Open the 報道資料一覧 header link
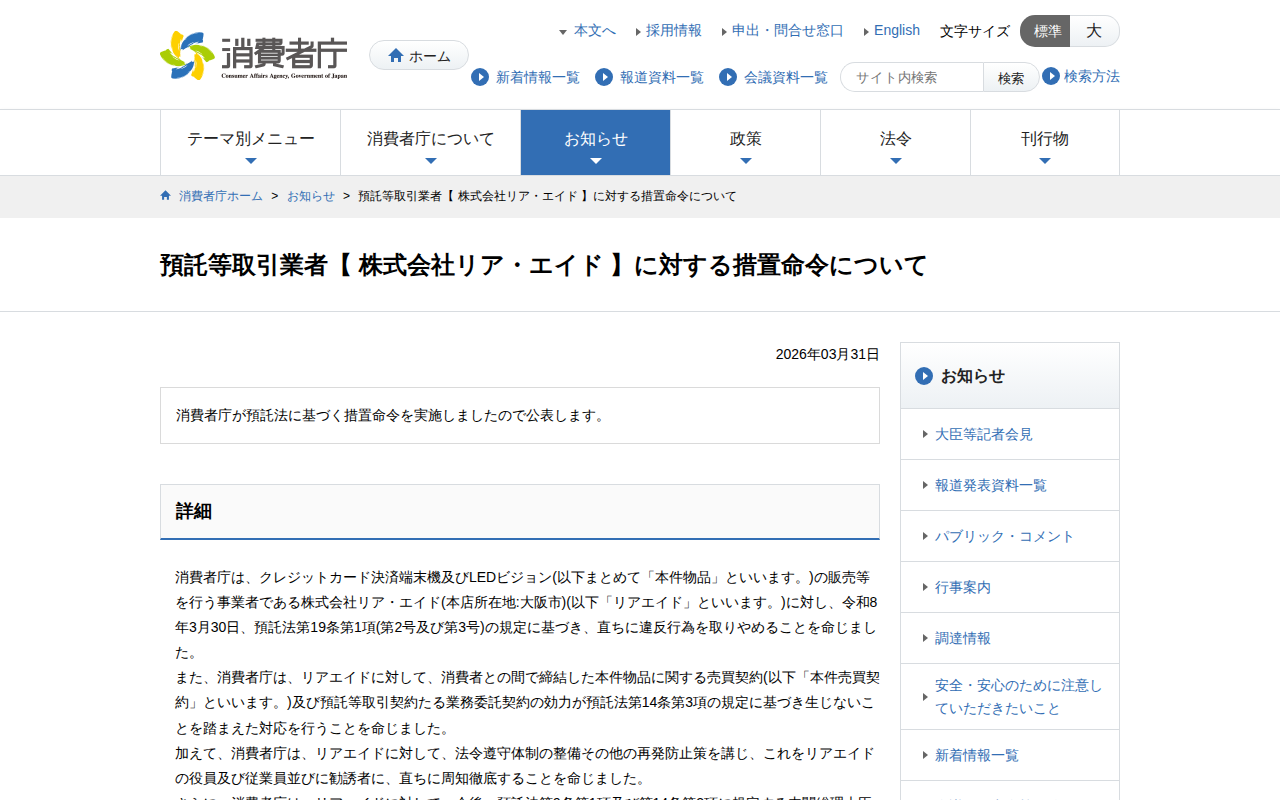The height and width of the screenshot is (800, 1280). [x=662, y=77]
